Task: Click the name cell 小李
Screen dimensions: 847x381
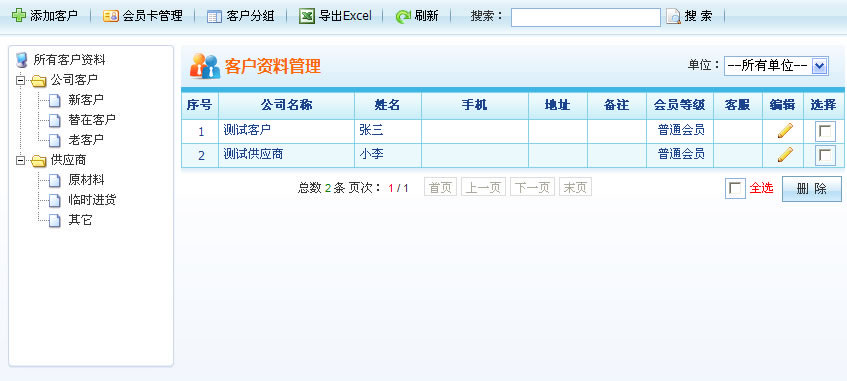Action: click(x=388, y=156)
